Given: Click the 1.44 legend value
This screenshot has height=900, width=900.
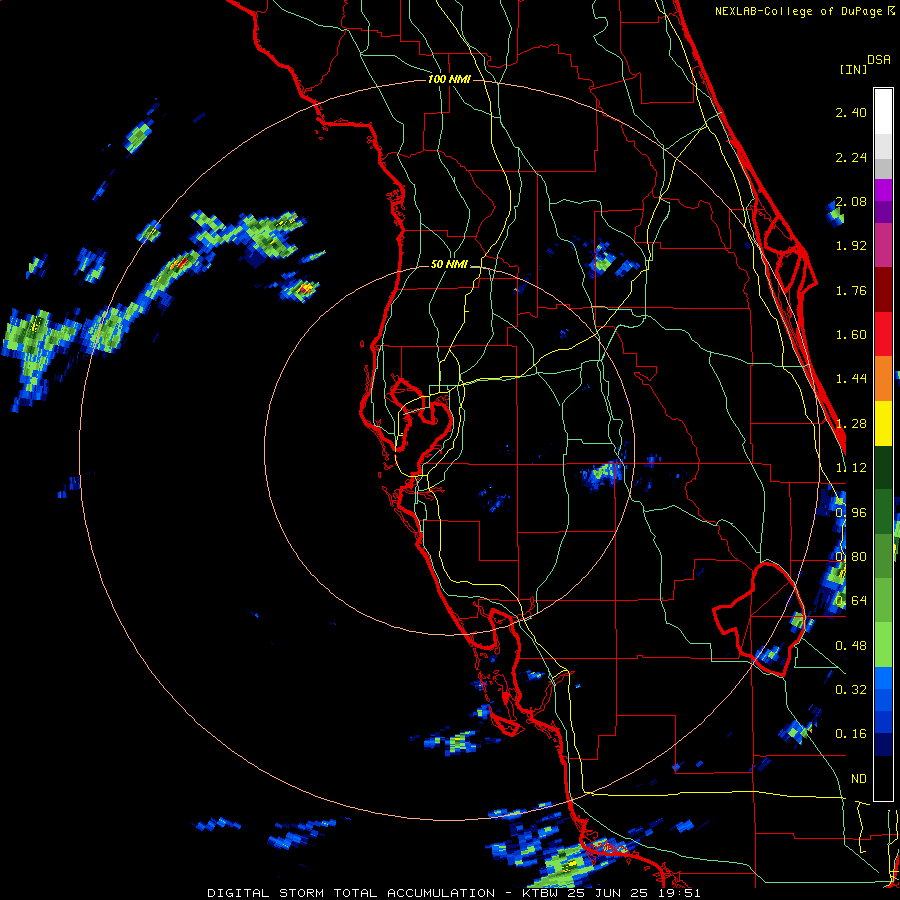Looking at the screenshot, I should 851,379.
